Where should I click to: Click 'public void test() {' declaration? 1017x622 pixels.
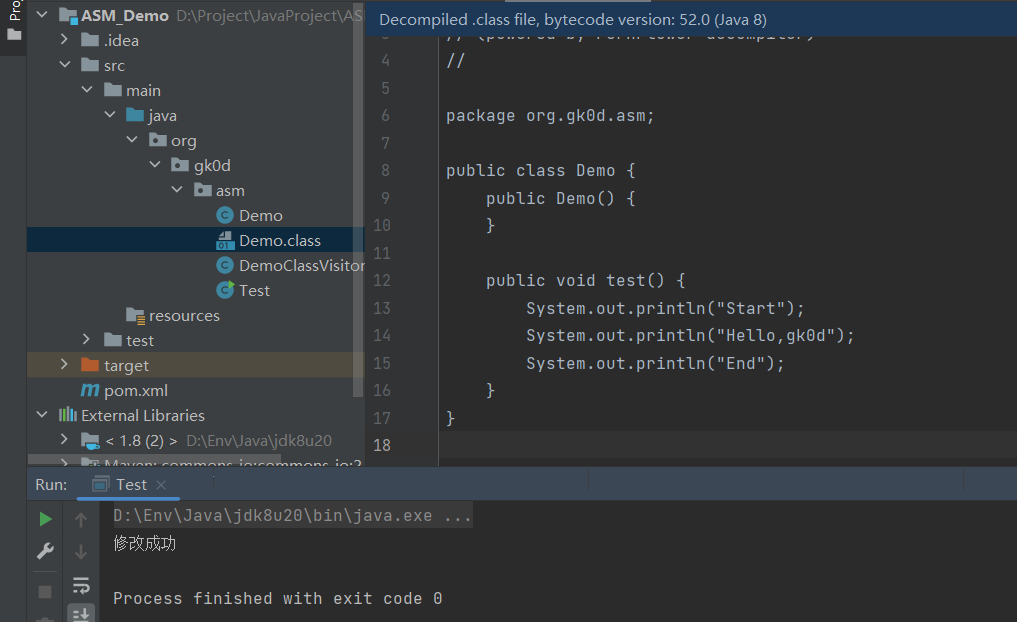tap(586, 280)
